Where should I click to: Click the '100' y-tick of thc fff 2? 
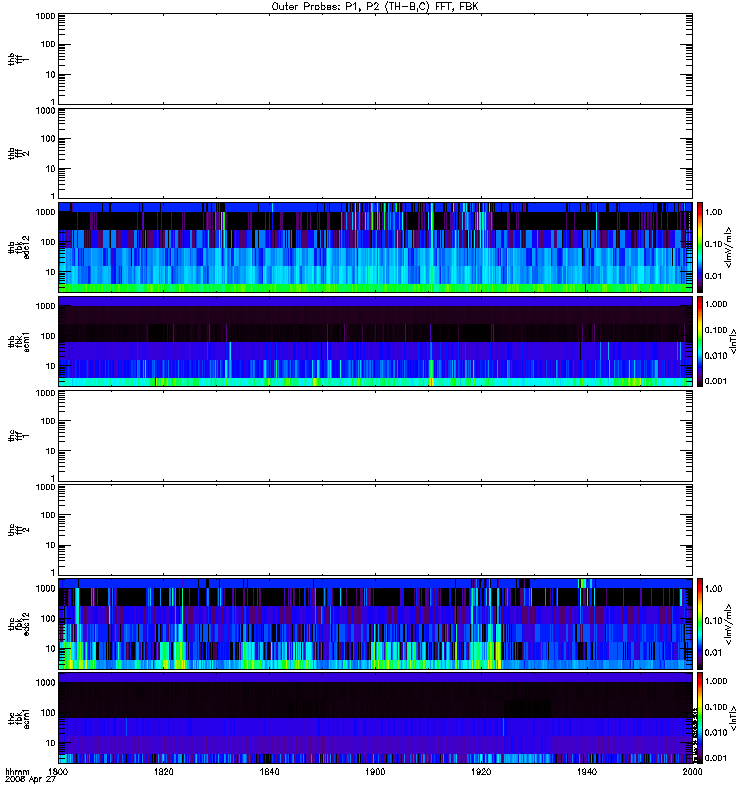point(47,515)
